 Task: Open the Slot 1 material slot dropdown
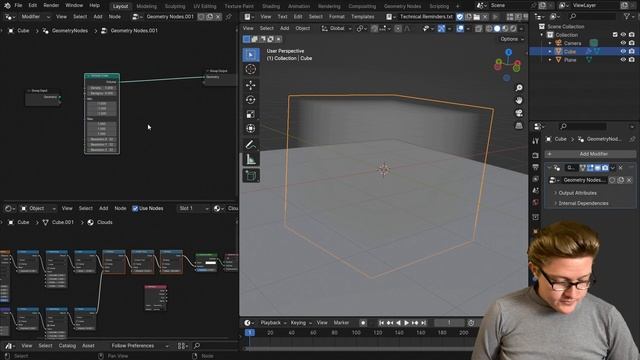[x=193, y=209]
